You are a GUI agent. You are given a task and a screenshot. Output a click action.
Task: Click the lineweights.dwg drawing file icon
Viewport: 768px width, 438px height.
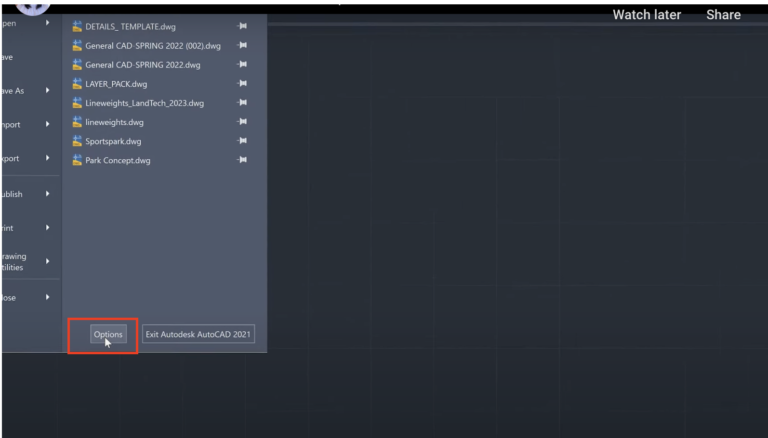pos(79,122)
